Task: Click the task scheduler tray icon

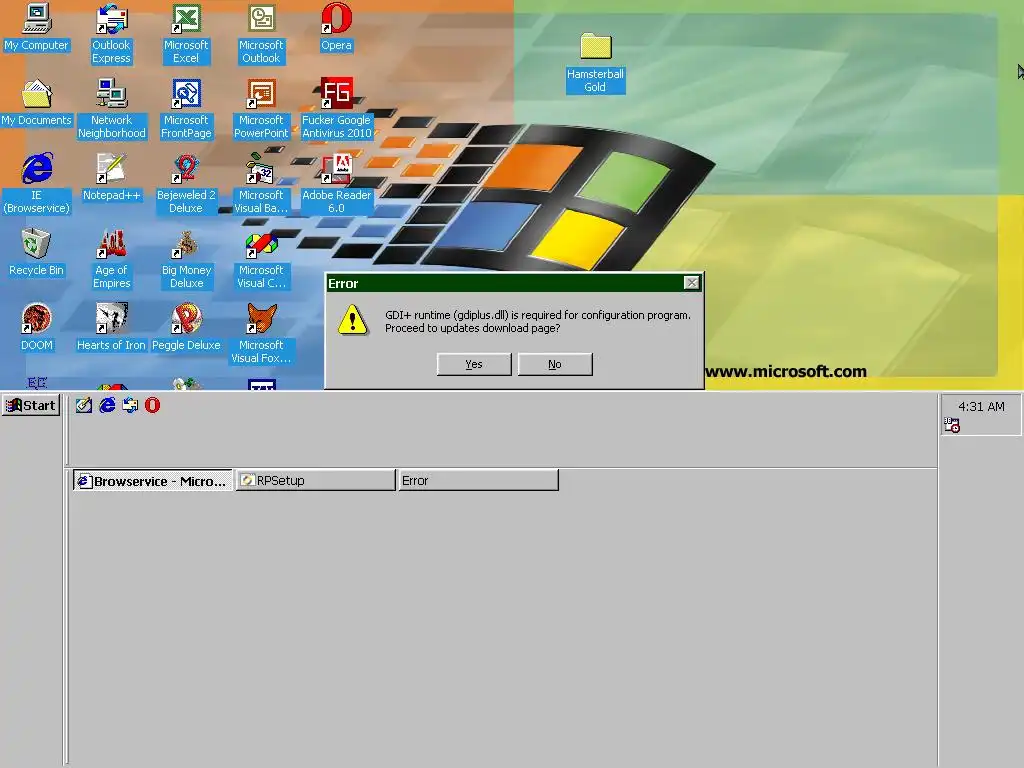Action: coord(952,425)
